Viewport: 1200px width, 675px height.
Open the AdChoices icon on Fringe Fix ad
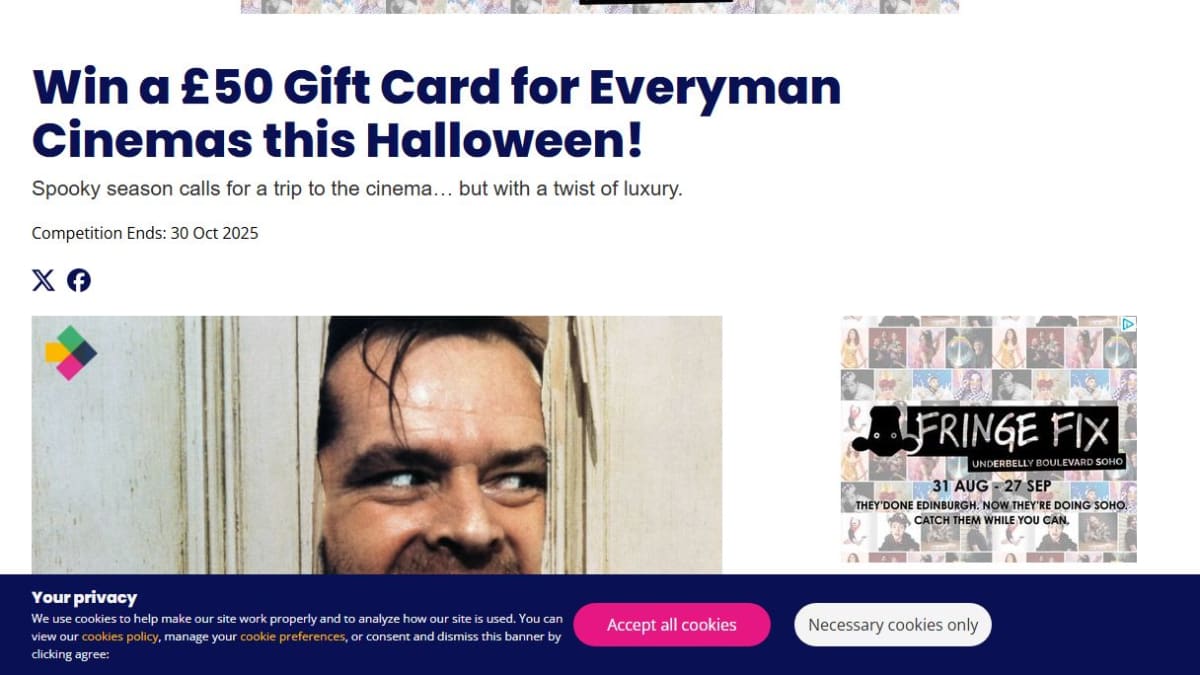[1128, 324]
